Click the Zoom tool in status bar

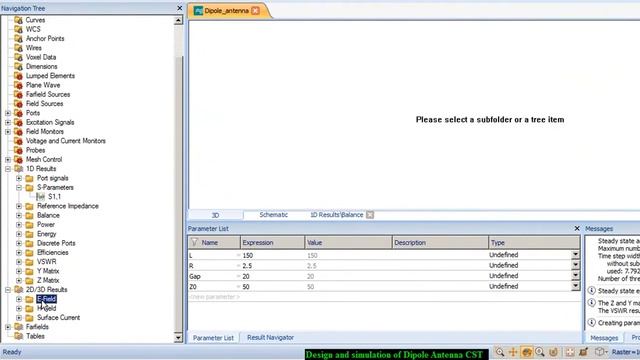tap(500, 352)
